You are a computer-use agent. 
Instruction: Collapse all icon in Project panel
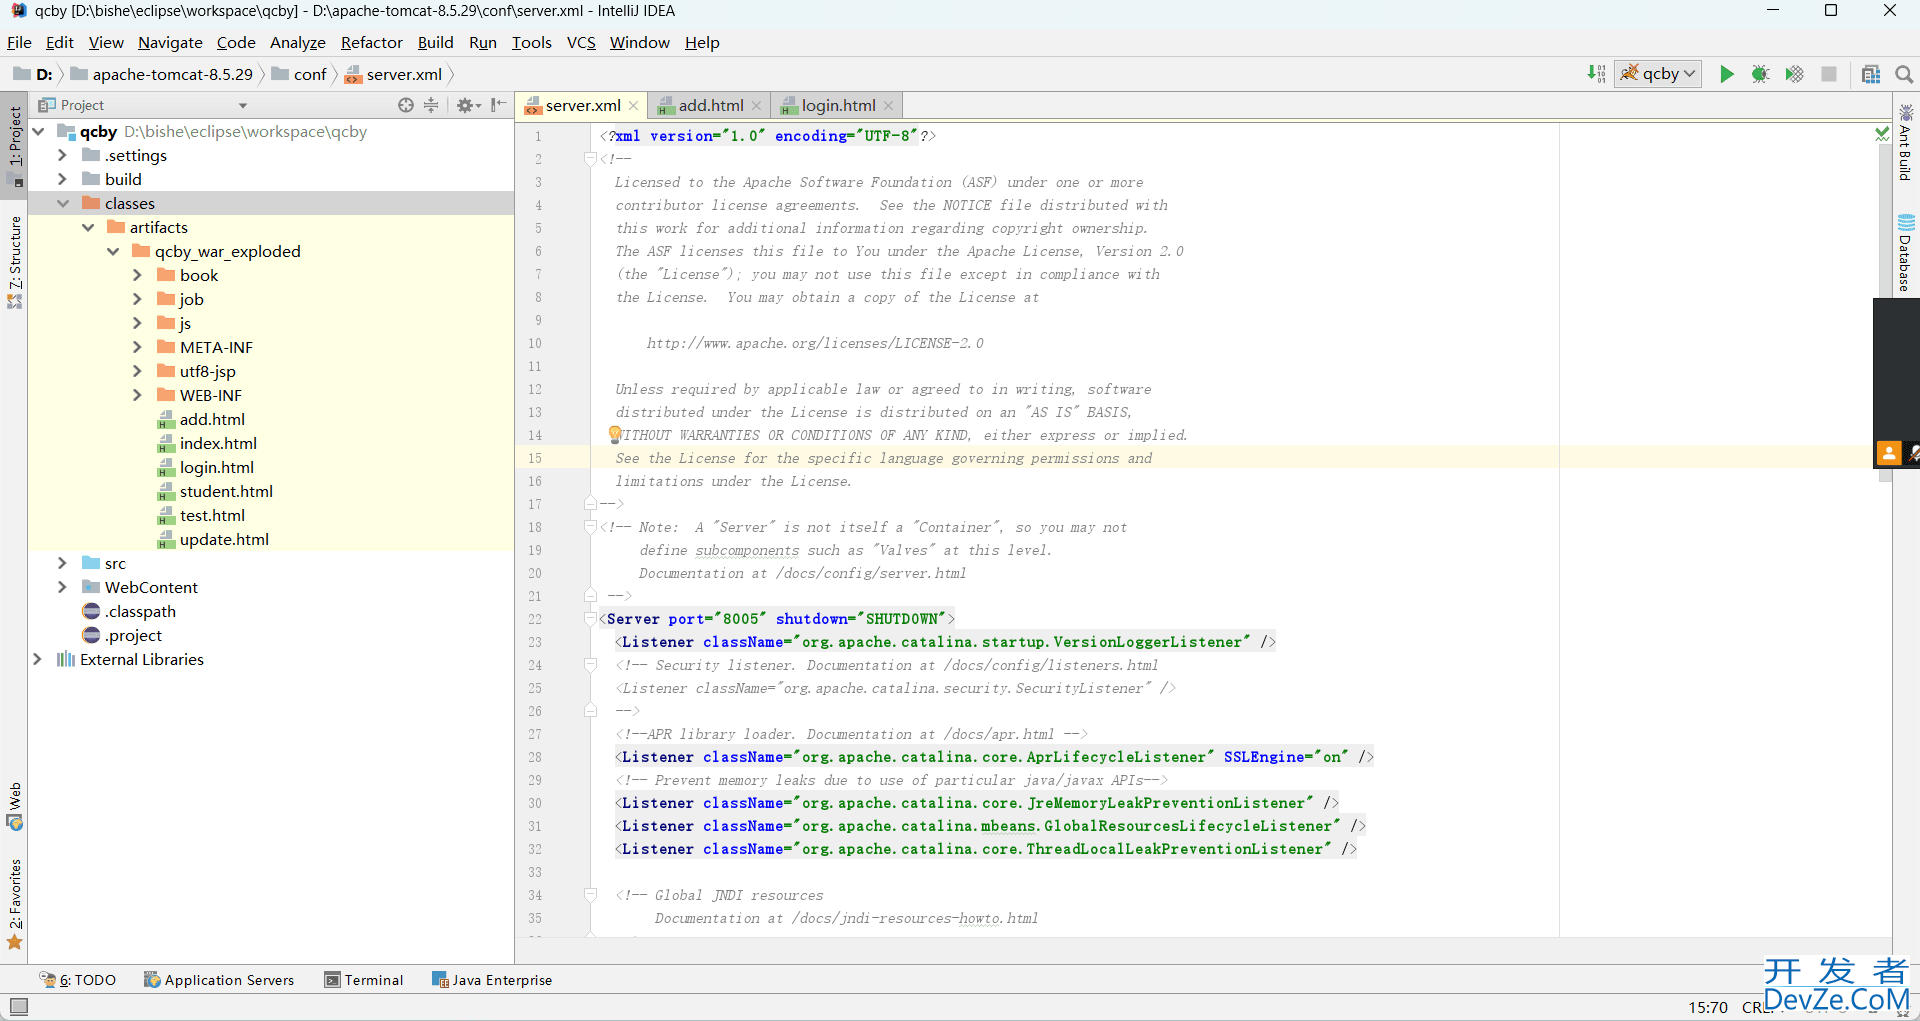pyautogui.click(x=431, y=105)
